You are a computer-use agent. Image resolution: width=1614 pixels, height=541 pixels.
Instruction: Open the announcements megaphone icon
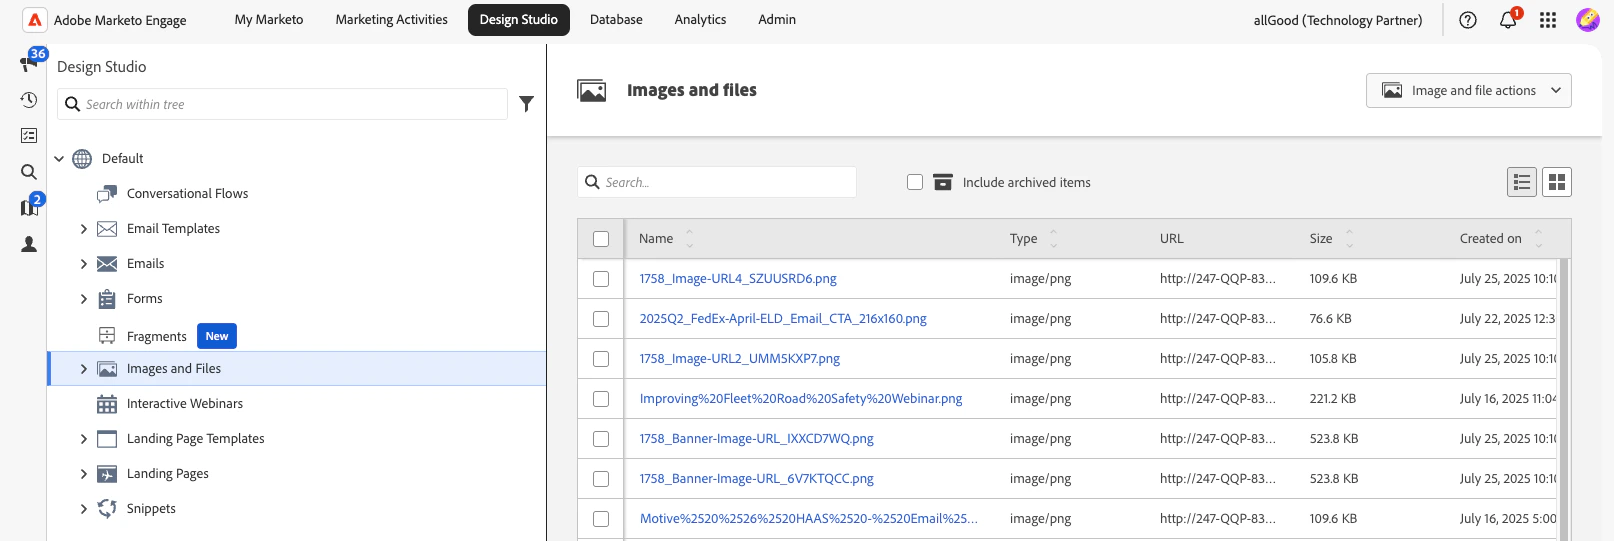(x=28, y=64)
